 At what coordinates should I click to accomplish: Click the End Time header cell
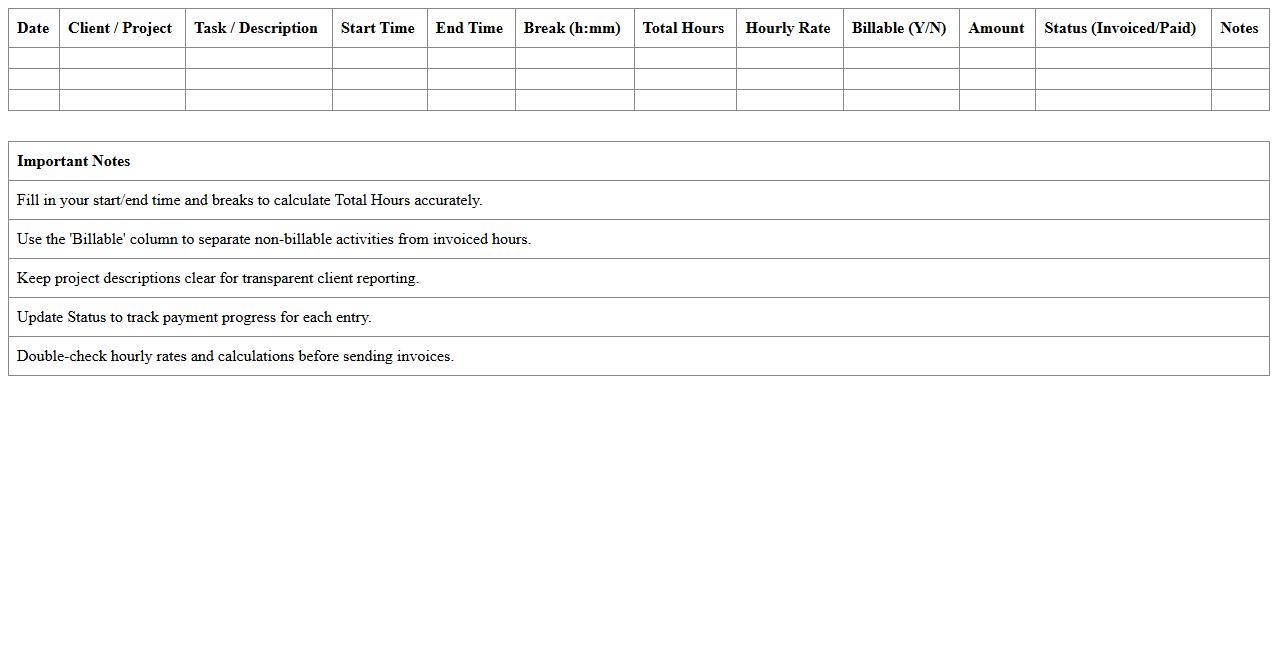pos(469,28)
